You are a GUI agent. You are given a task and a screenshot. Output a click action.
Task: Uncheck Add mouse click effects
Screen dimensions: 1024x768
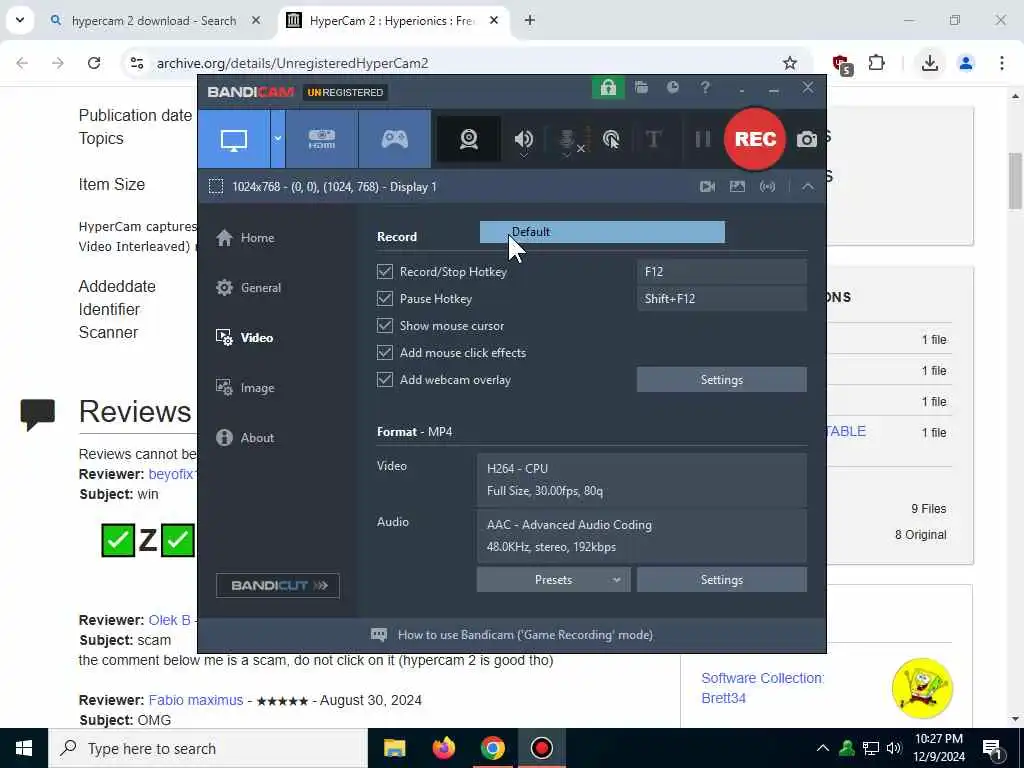[385, 353]
